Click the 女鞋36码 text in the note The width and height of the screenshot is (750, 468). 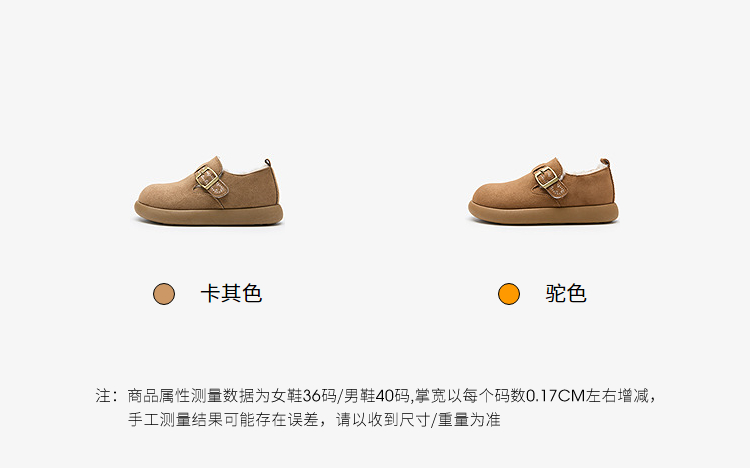304,396
